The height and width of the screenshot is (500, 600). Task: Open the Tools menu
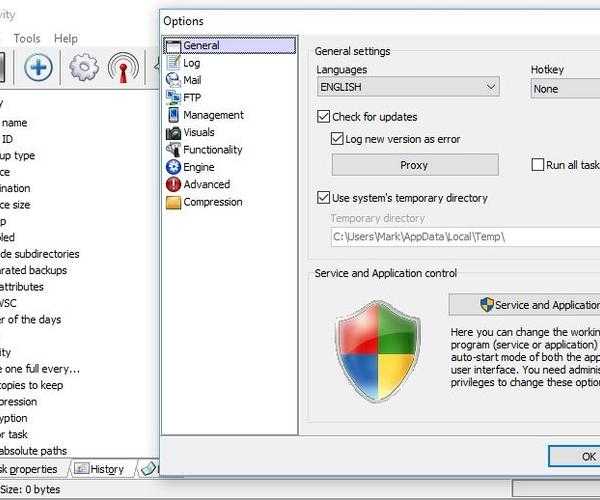27,38
